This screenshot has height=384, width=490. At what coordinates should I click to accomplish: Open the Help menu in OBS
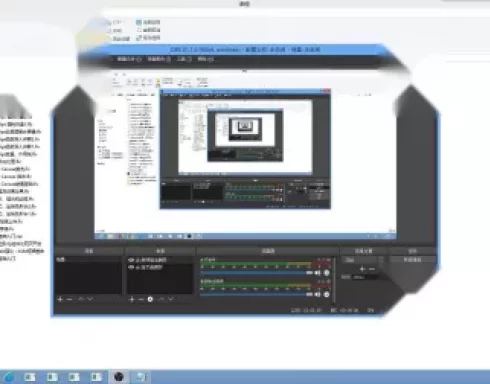pos(205,59)
